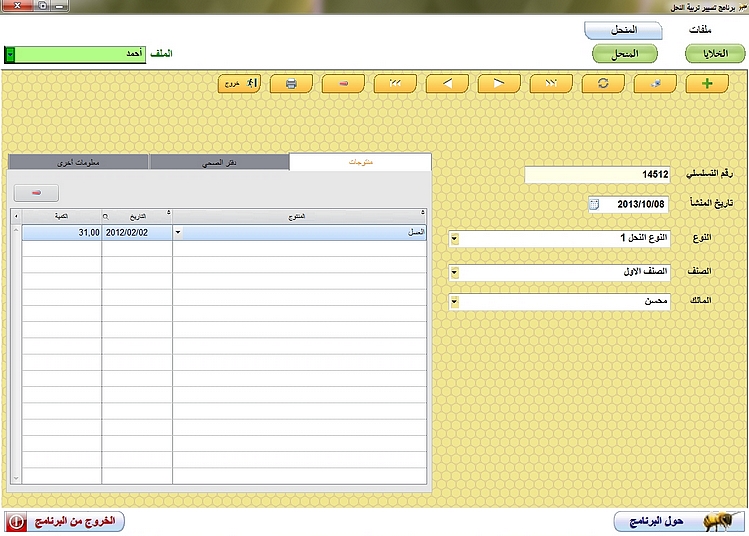Open product dropdown in العسل table row
Image resolution: width=749 pixels, height=536 pixels.
point(179,232)
